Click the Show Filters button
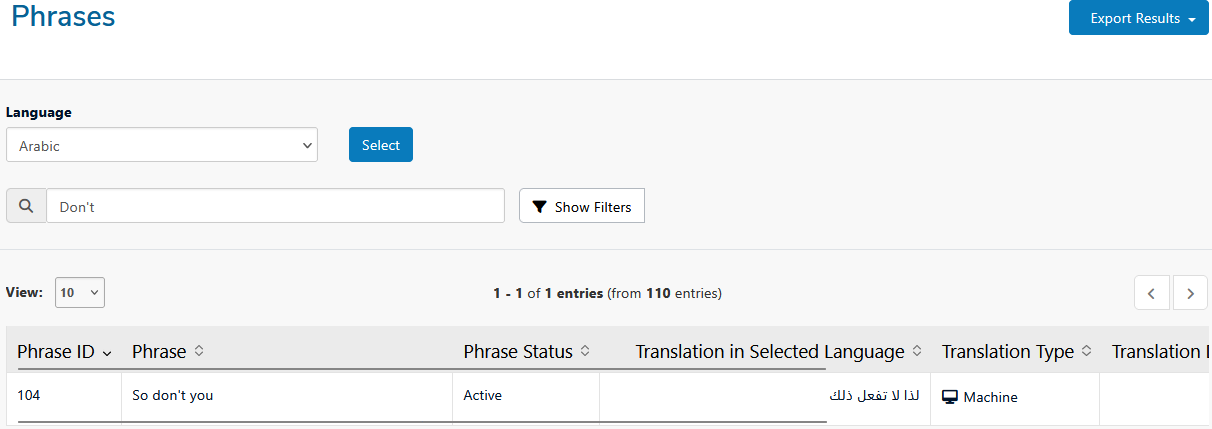Image resolution: width=1212 pixels, height=429 pixels. point(582,206)
